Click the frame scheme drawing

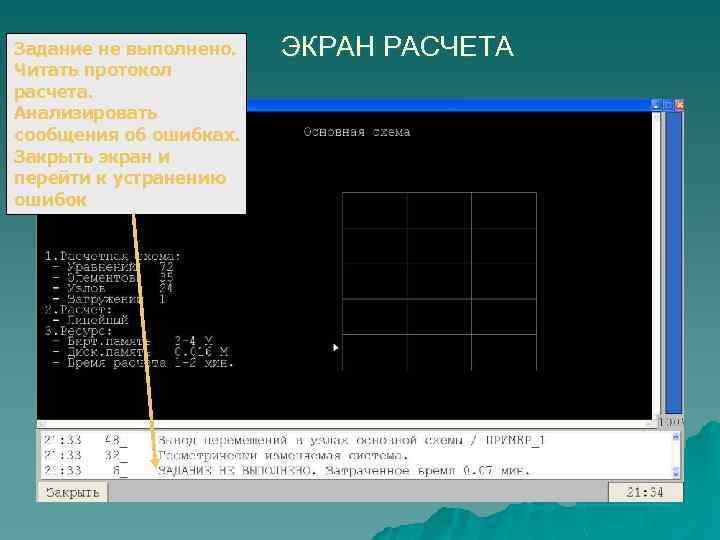pos(439,281)
